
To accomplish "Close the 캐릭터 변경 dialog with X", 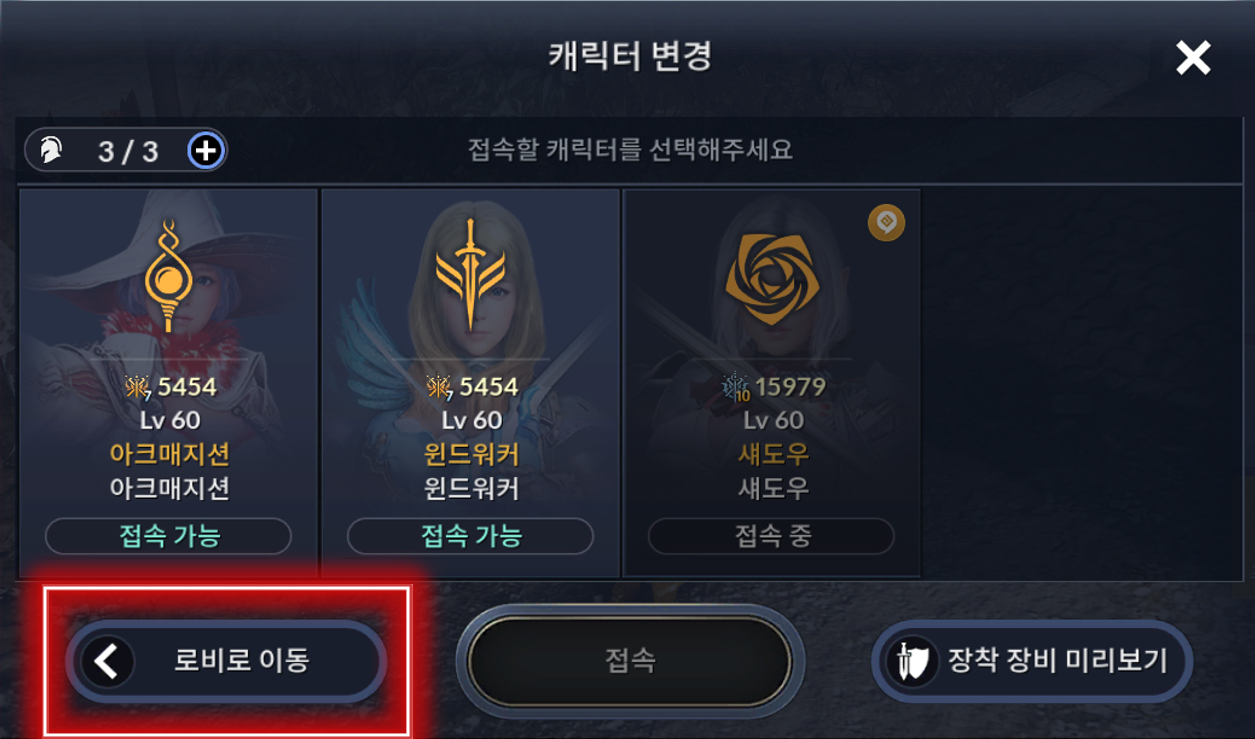I will (1193, 58).
